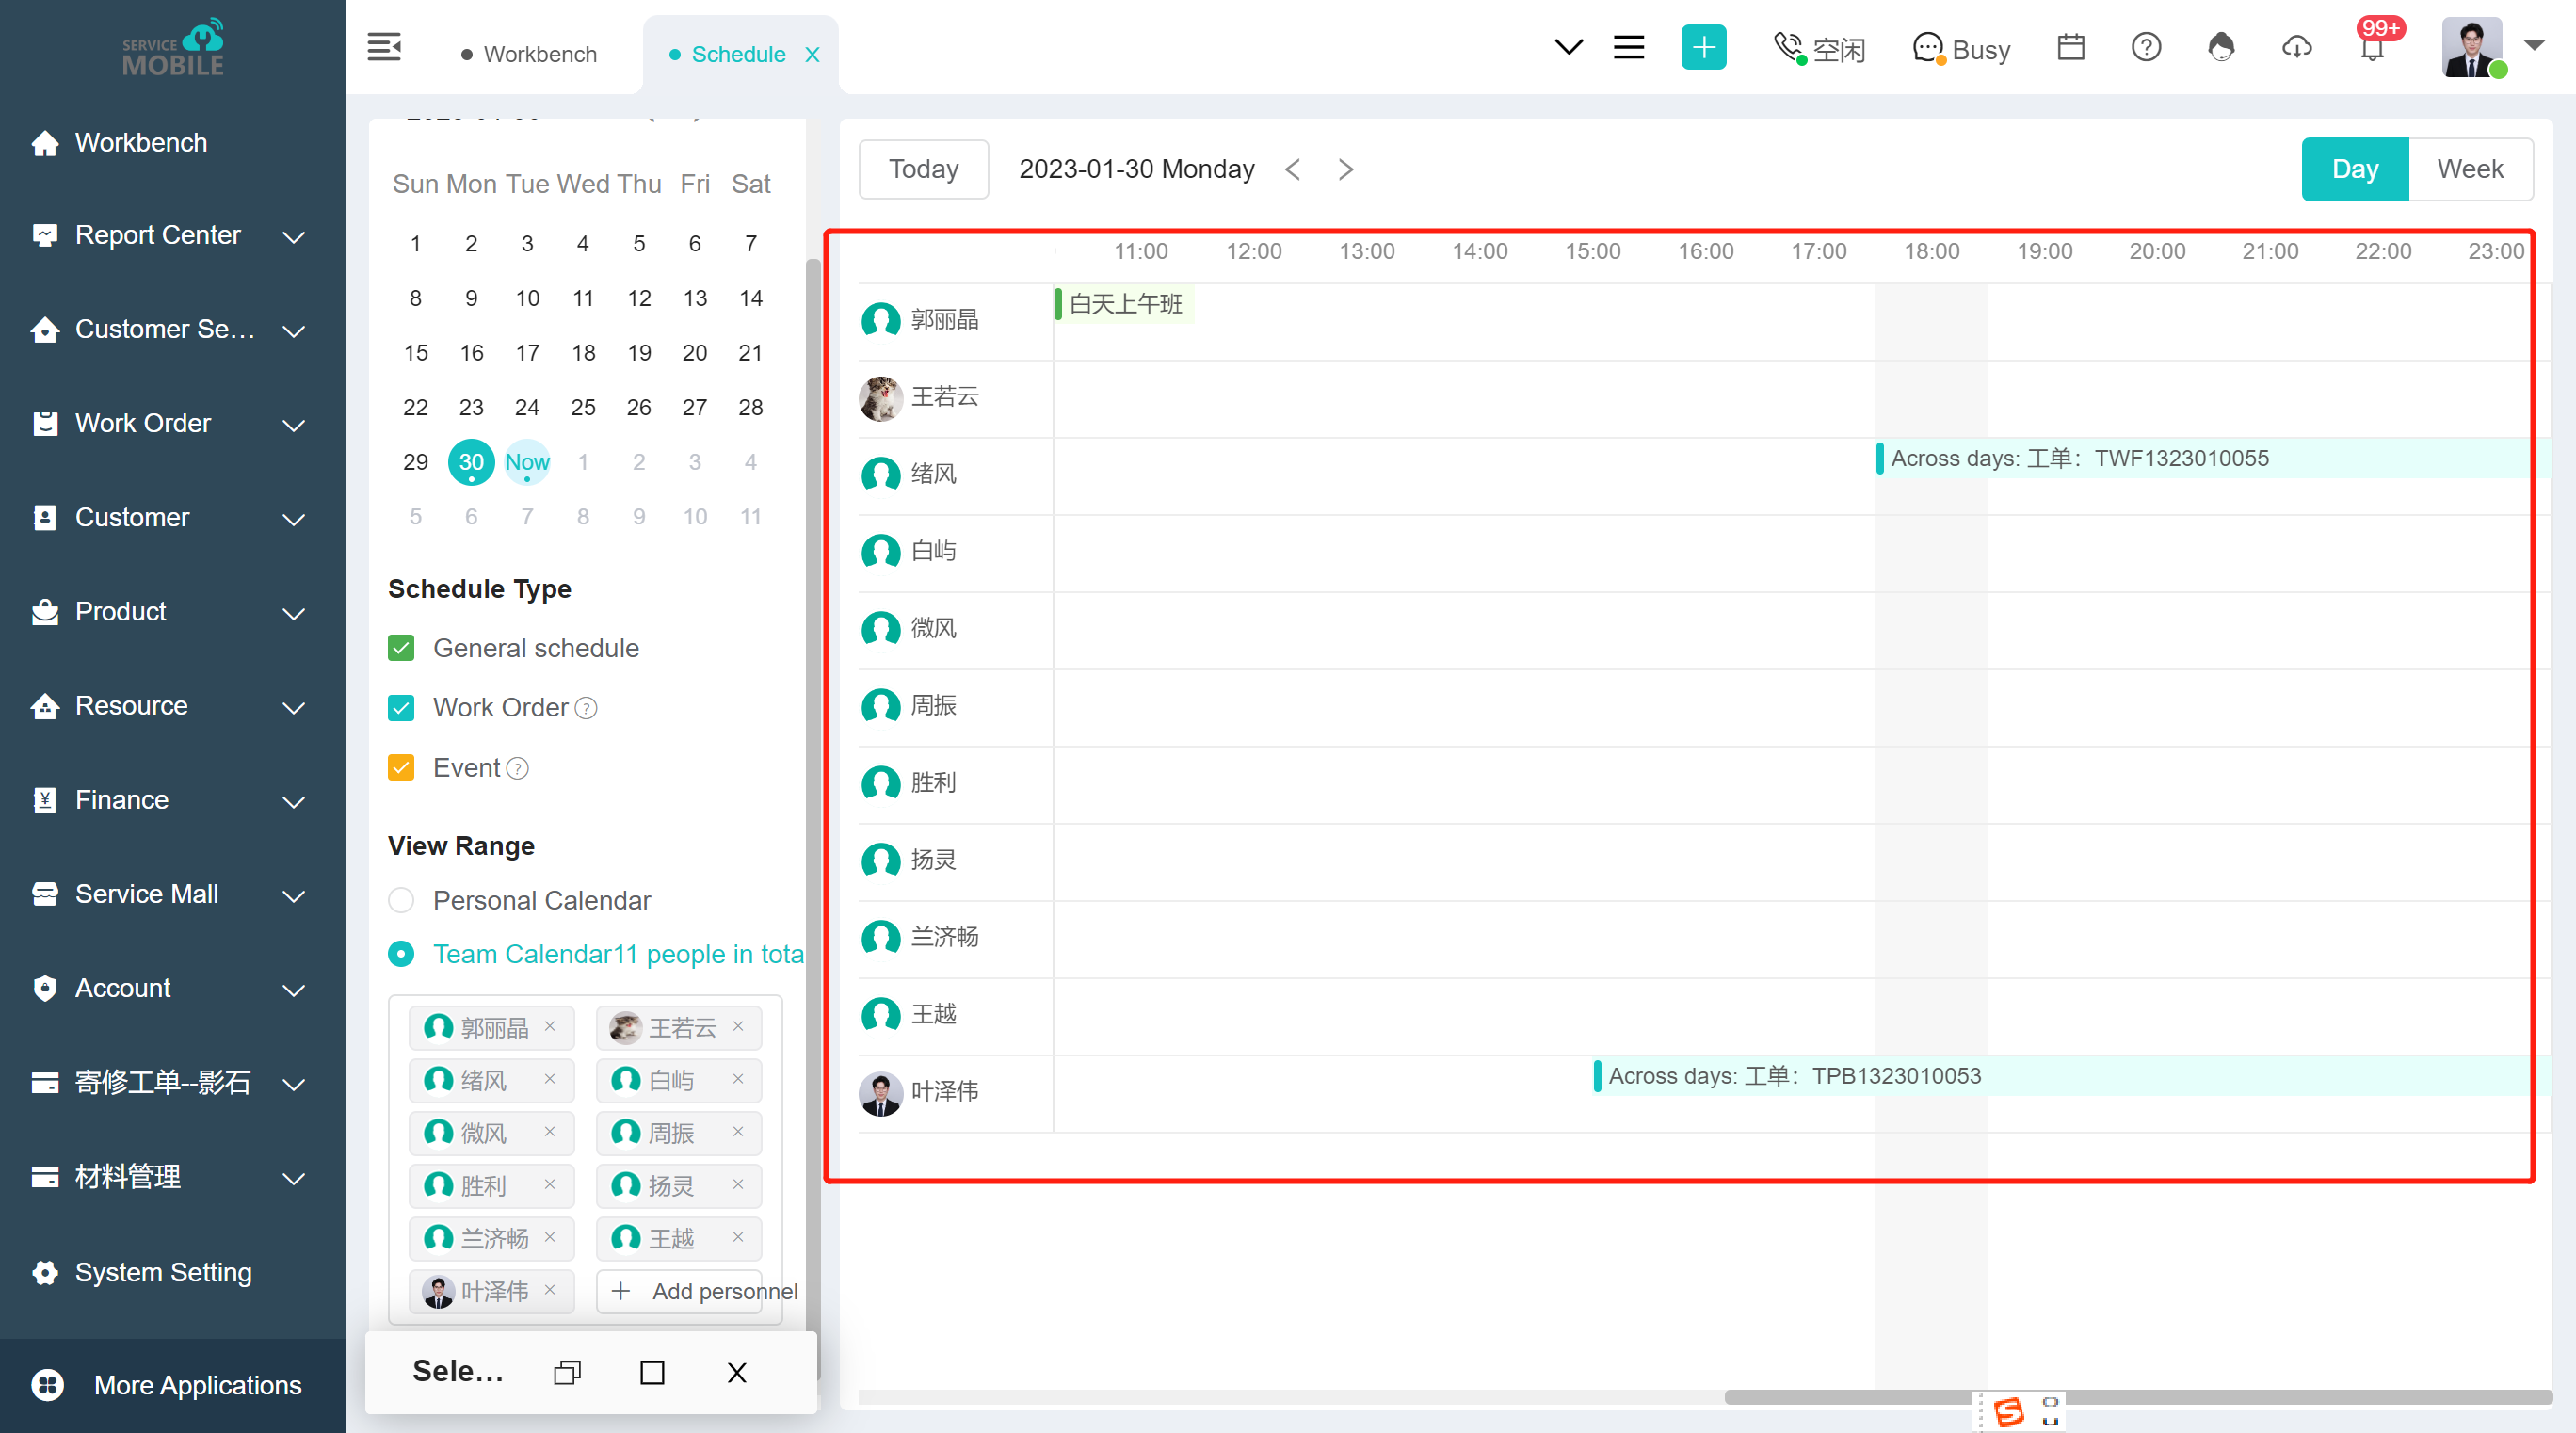This screenshot has width=2576, height=1433.
Task: Open the hamburger list menu icon
Action: point(1628,47)
